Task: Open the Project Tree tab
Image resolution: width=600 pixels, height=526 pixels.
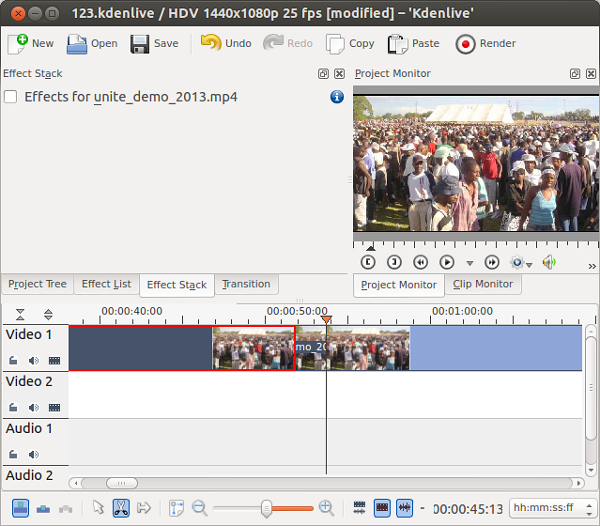Action: pos(37,284)
